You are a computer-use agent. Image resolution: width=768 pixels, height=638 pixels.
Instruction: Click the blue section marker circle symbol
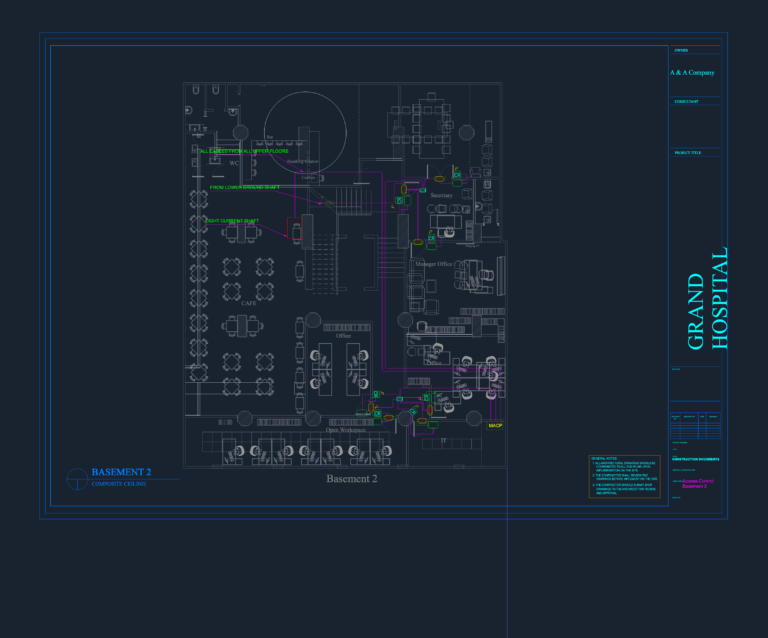click(77, 479)
